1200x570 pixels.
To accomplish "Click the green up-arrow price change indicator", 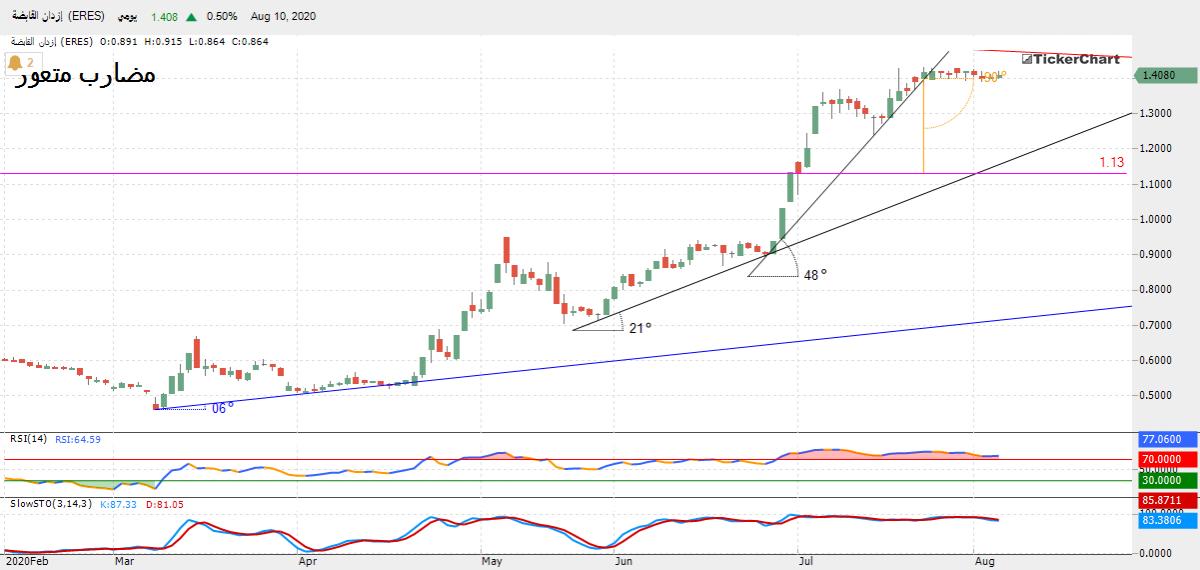I will [x=191, y=17].
